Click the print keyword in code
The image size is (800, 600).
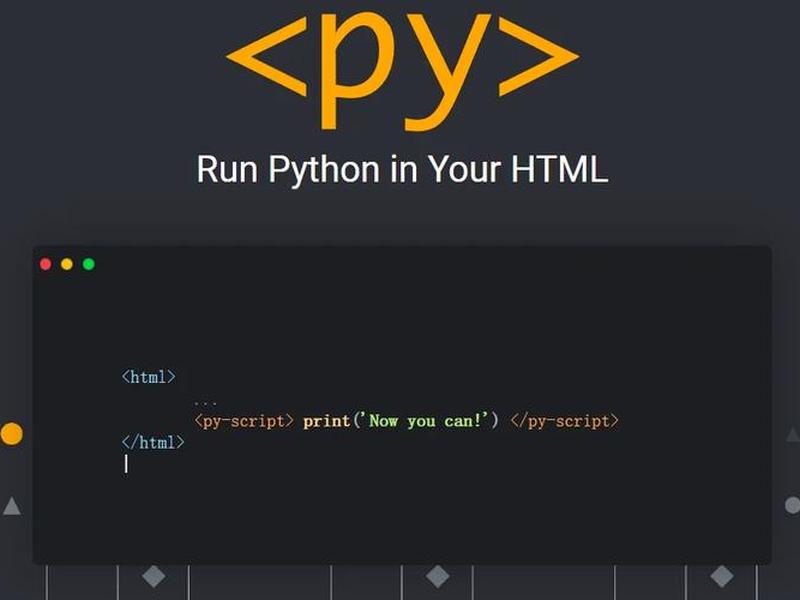tap(327, 421)
